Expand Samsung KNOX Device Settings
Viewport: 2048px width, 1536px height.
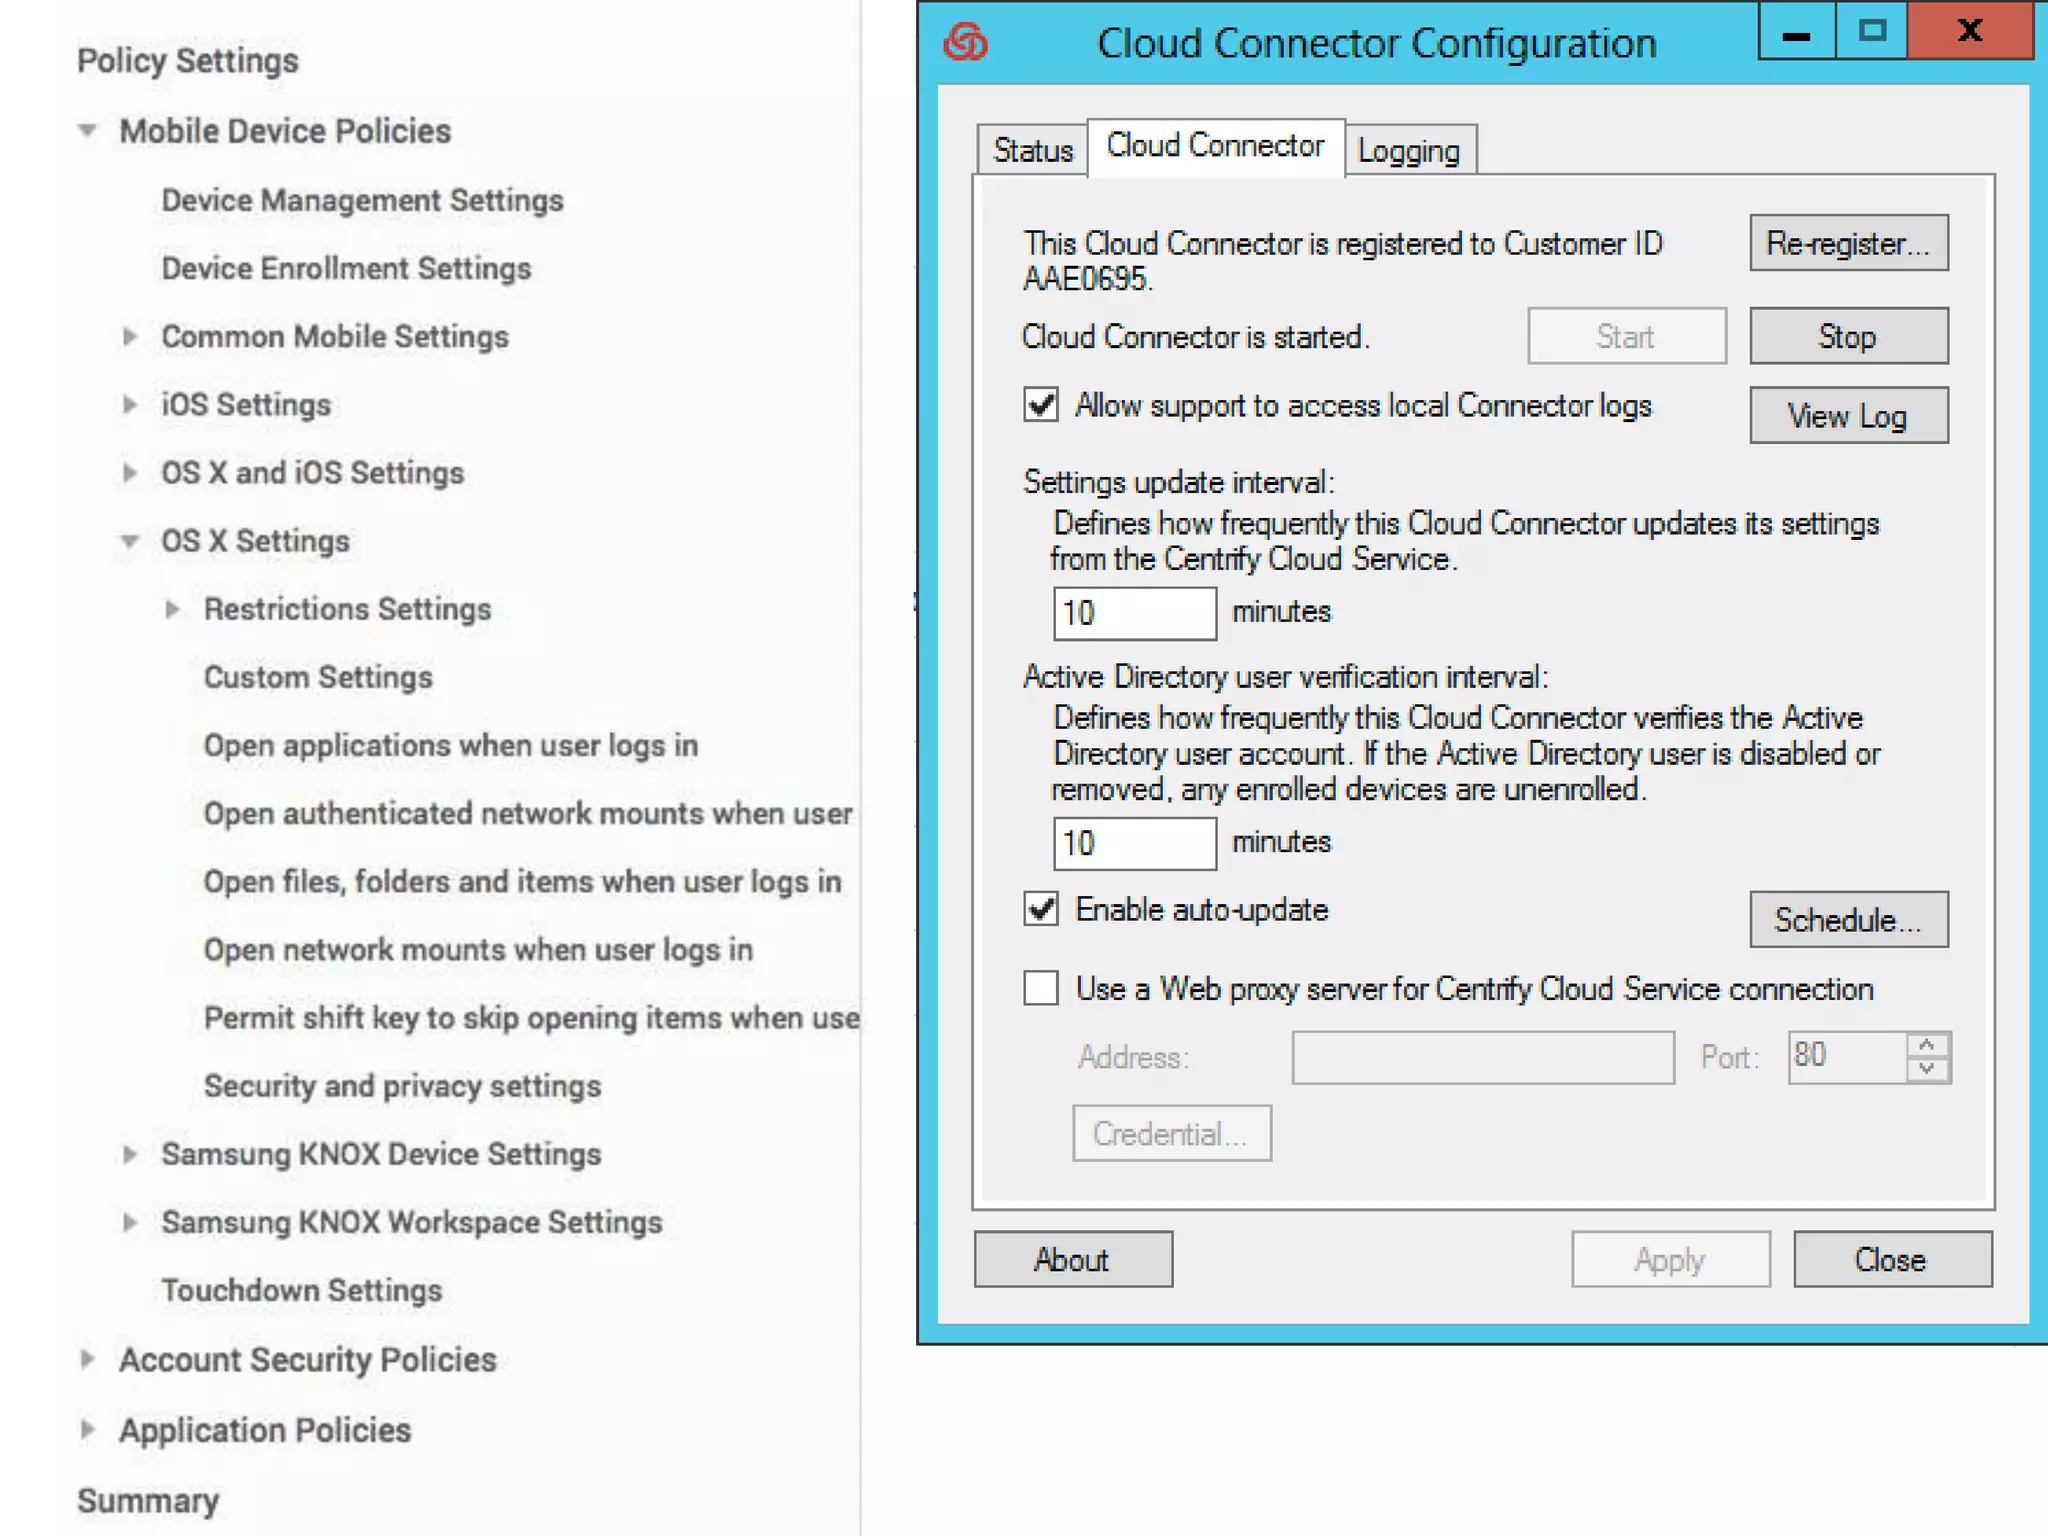coord(129,1154)
